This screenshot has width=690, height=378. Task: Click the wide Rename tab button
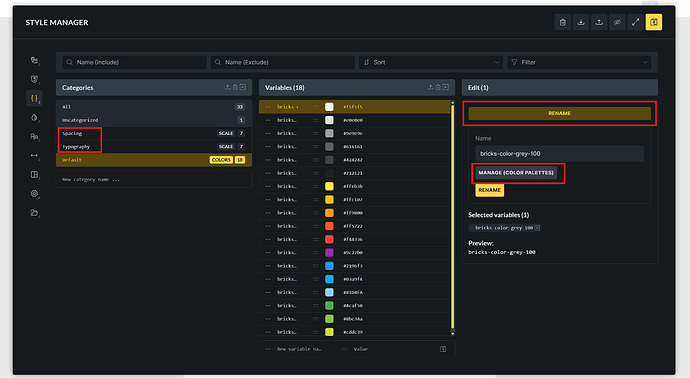pos(559,114)
